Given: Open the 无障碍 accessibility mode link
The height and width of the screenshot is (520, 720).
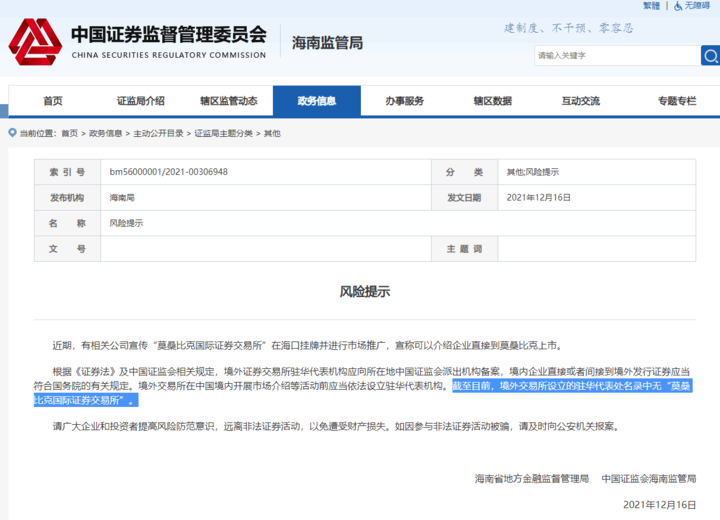Looking at the screenshot, I should 700,6.
